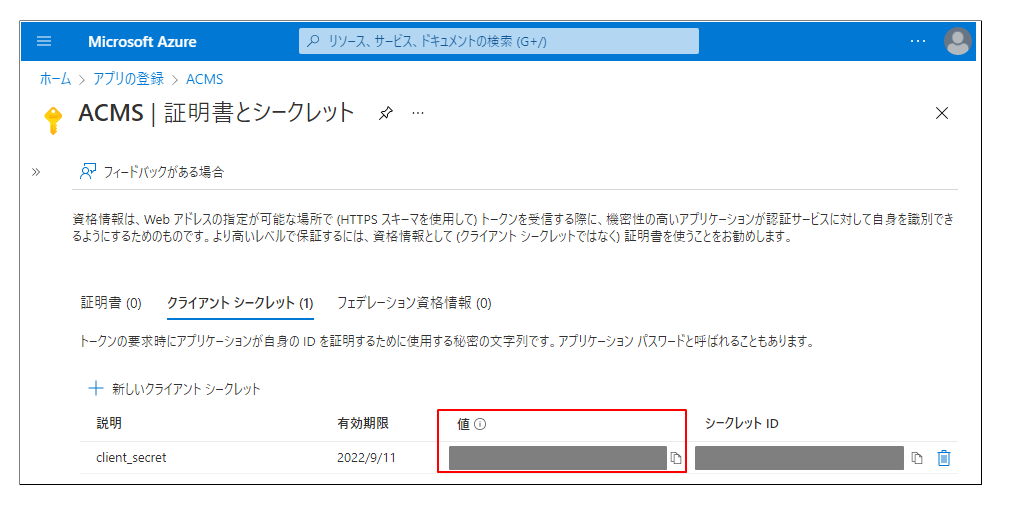Go to ホーム breadcrumb
The height and width of the screenshot is (505, 1021).
pos(55,79)
